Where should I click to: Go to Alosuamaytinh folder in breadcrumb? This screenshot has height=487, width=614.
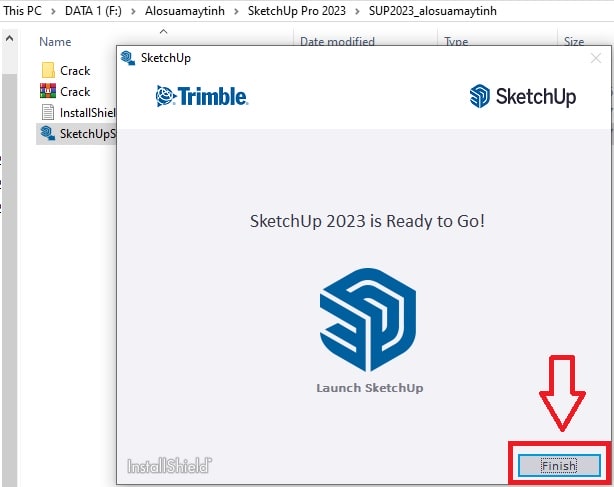(x=185, y=11)
